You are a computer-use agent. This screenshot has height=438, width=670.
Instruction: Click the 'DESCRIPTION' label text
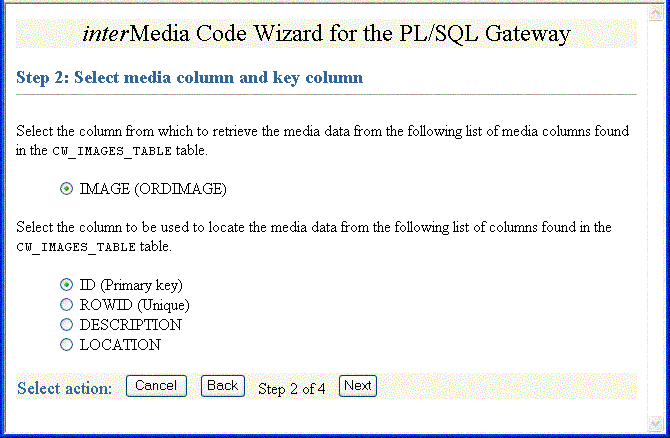coord(130,325)
